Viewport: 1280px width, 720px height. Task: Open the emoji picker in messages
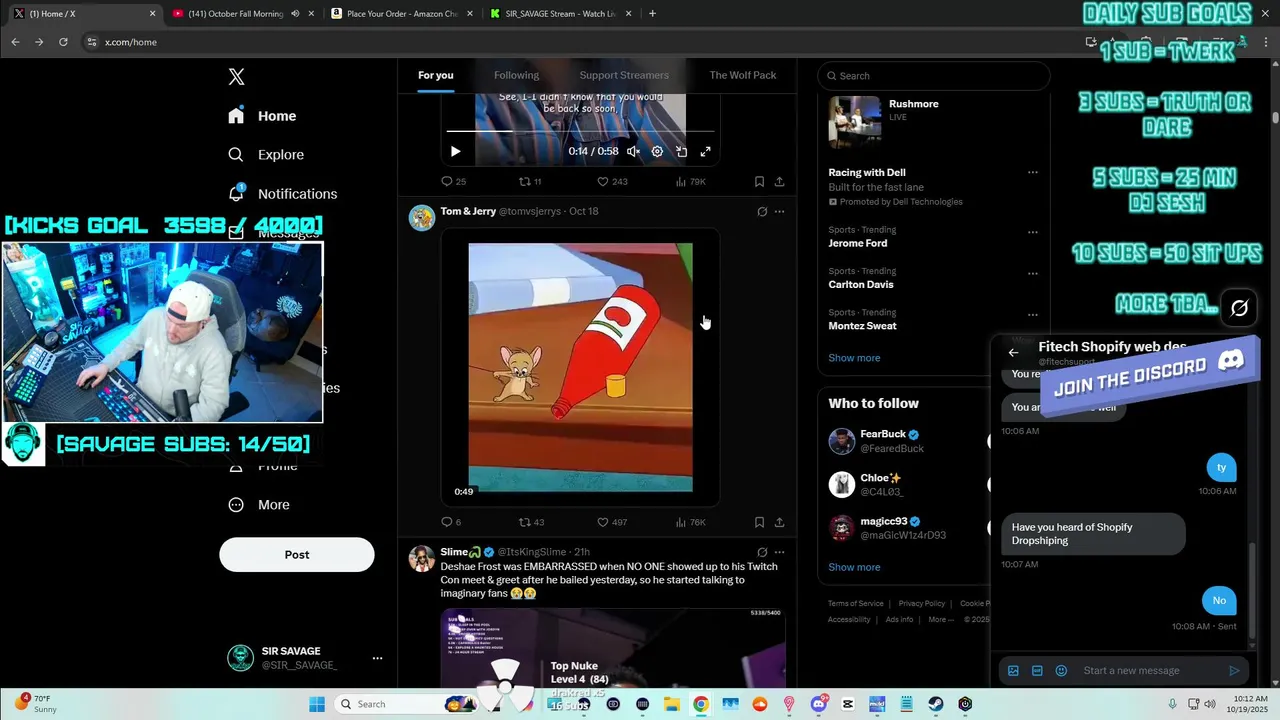[1061, 671]
